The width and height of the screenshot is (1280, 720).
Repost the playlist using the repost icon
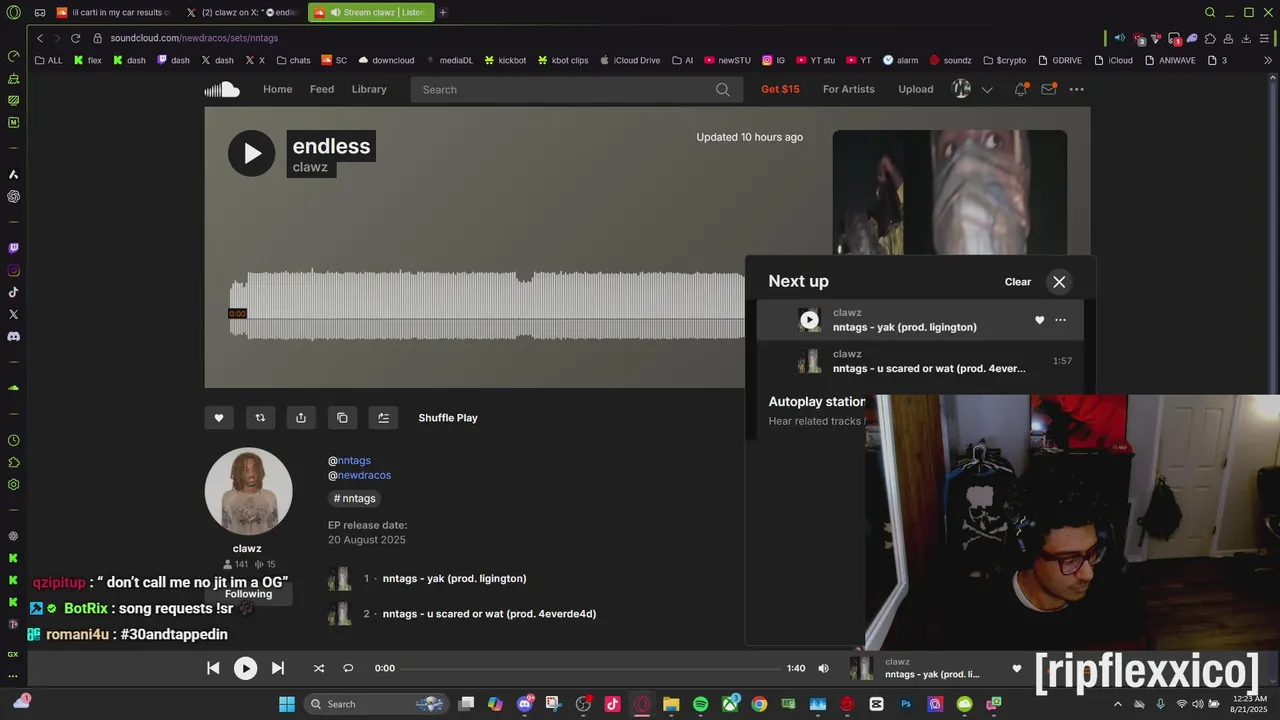[260, 418]
